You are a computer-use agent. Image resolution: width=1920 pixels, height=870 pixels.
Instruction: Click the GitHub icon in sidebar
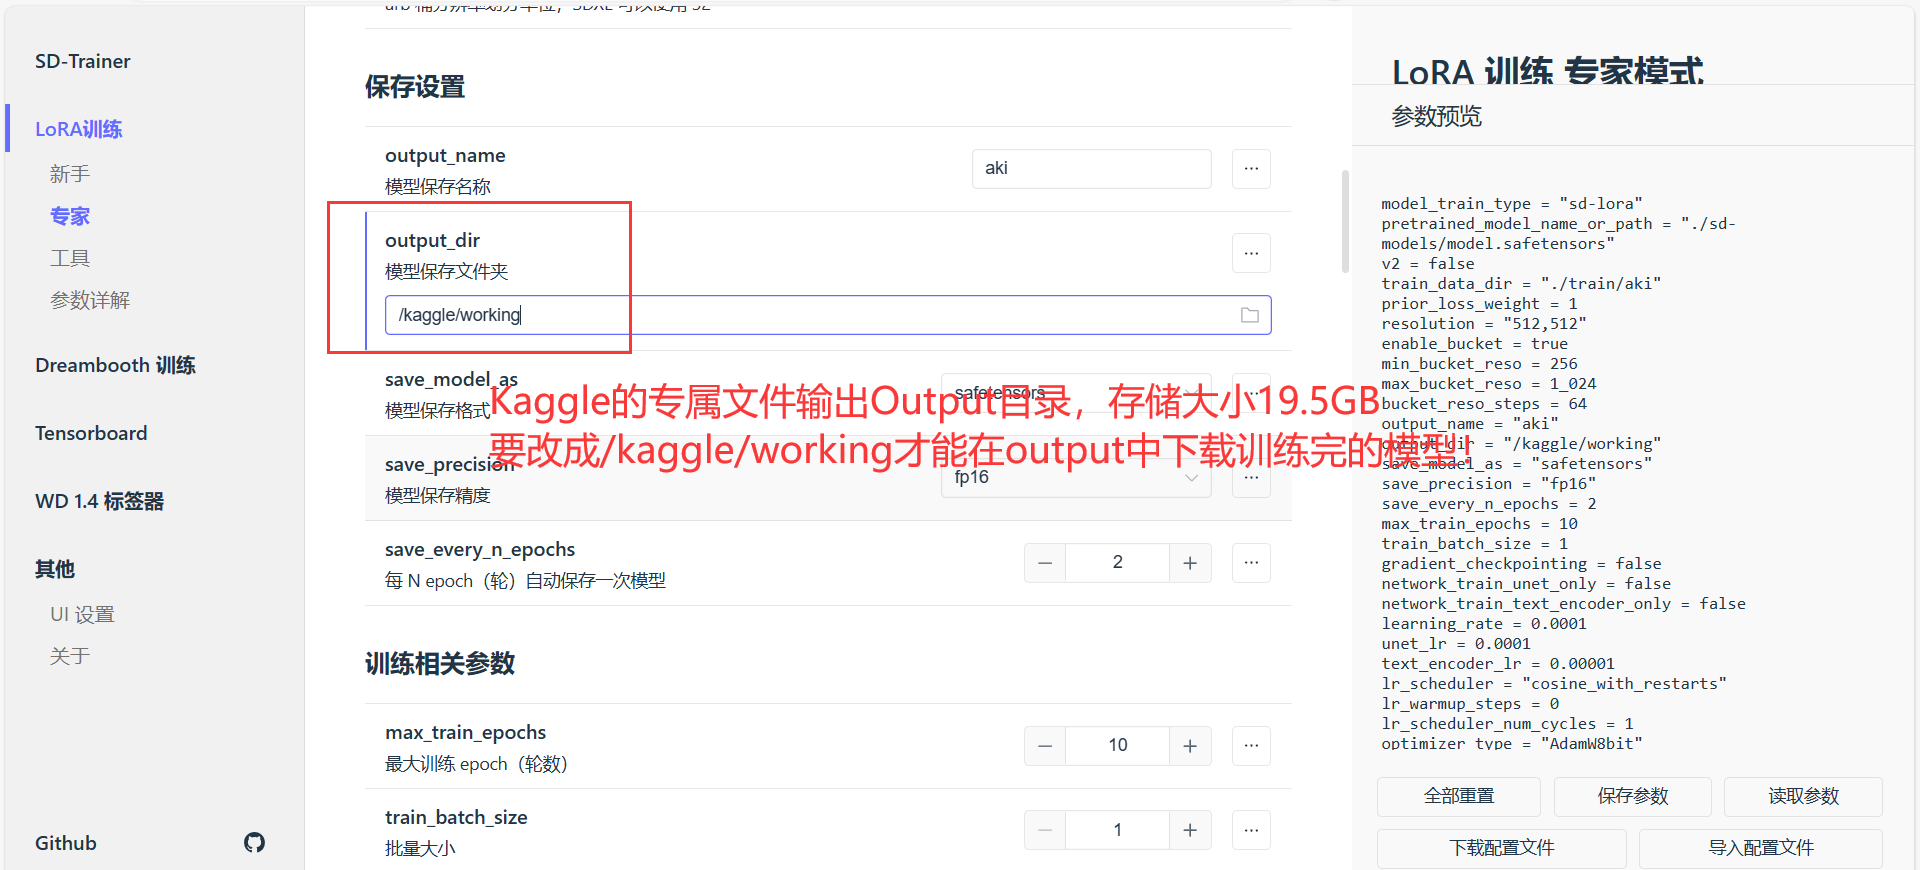click(254, 843)
